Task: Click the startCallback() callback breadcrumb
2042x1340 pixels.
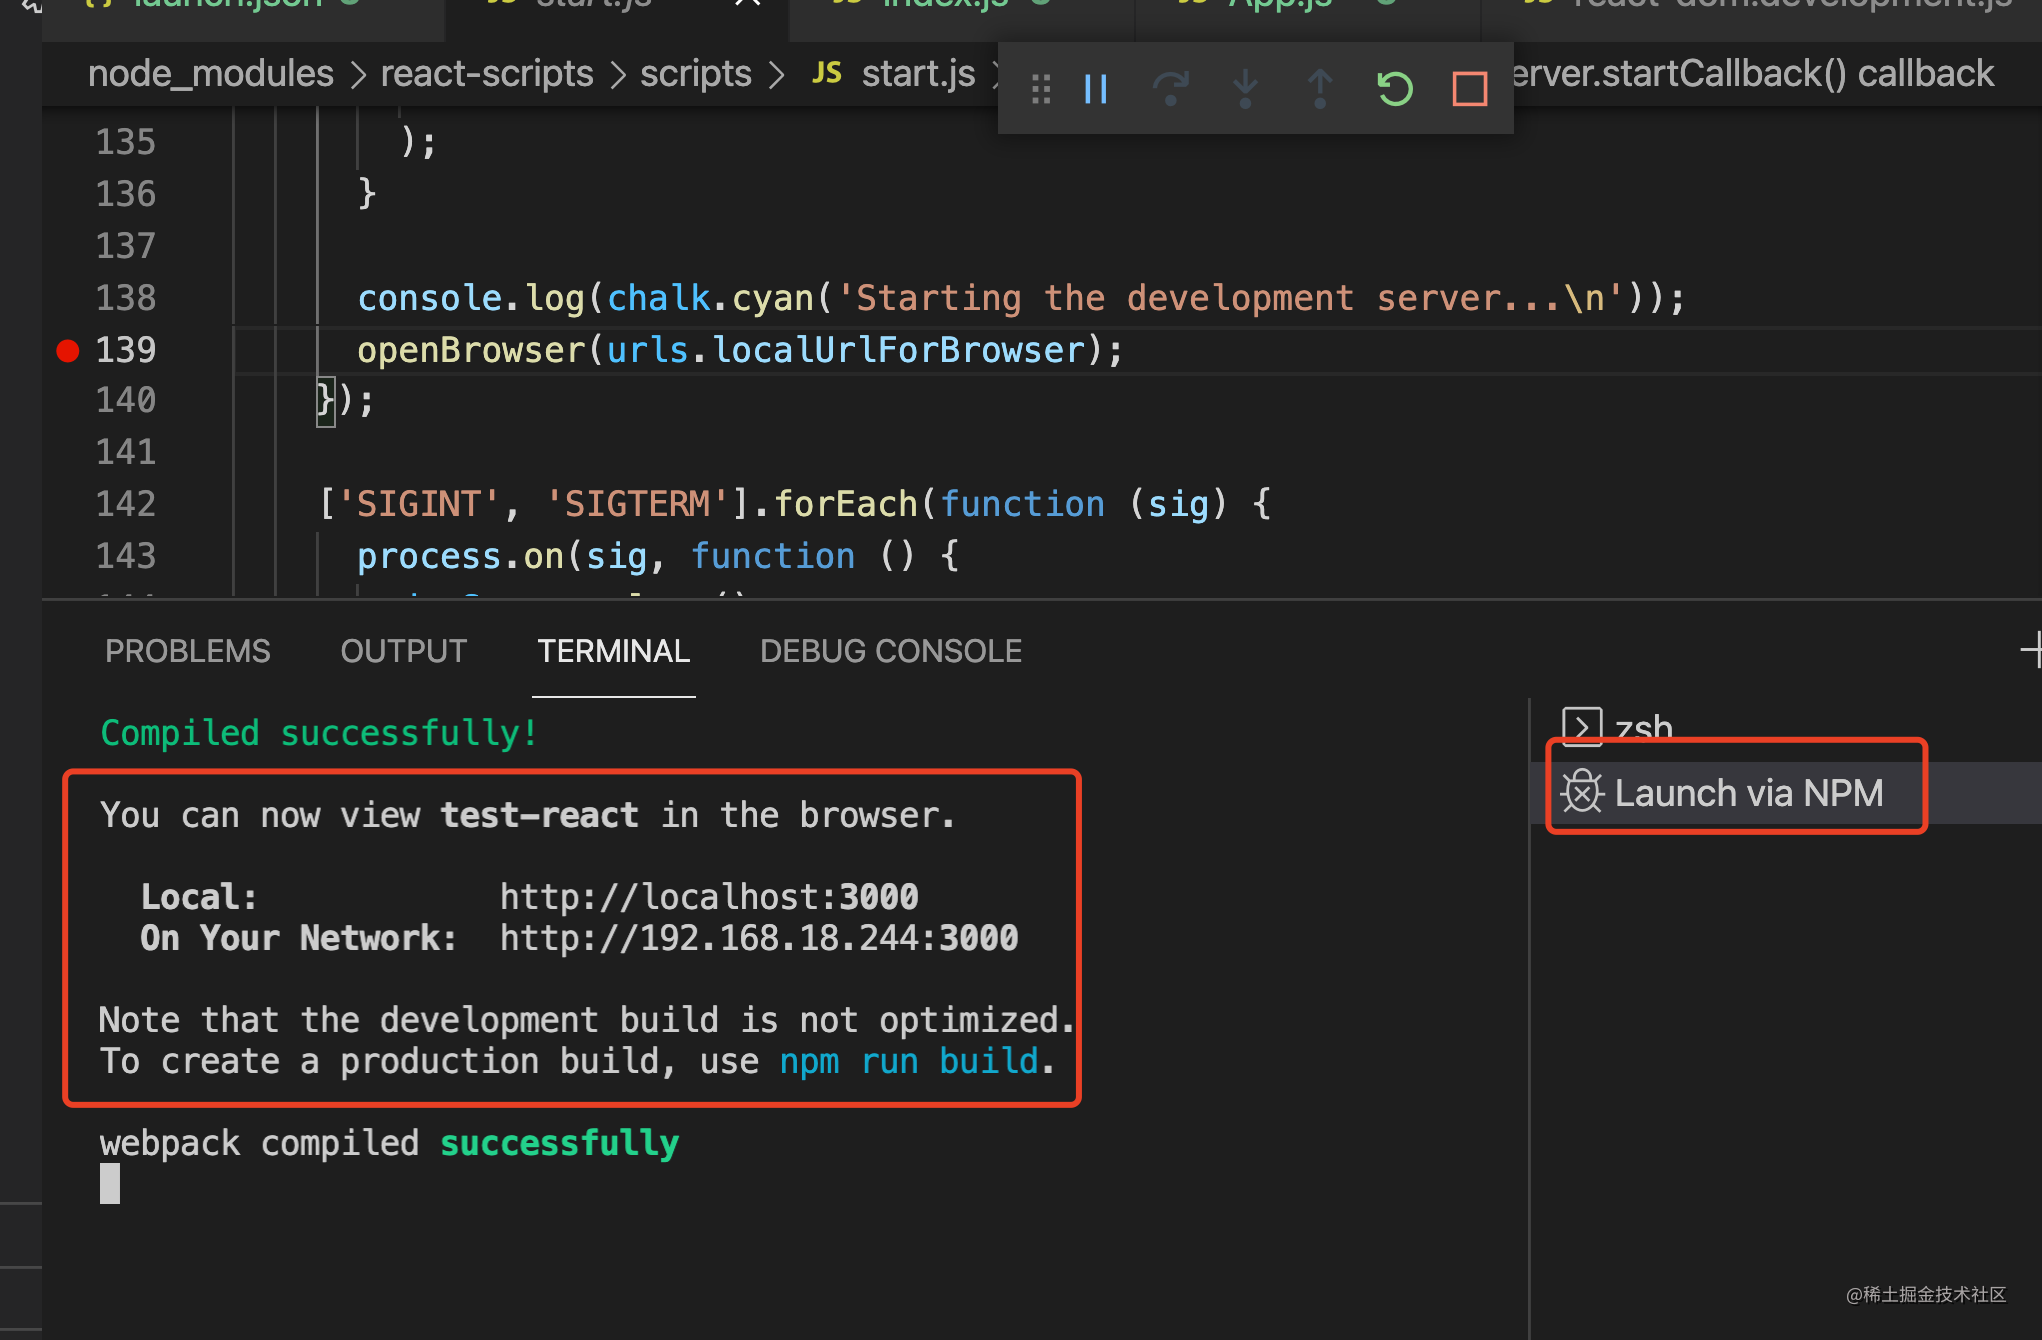Action: click(x=1750, y=74)
